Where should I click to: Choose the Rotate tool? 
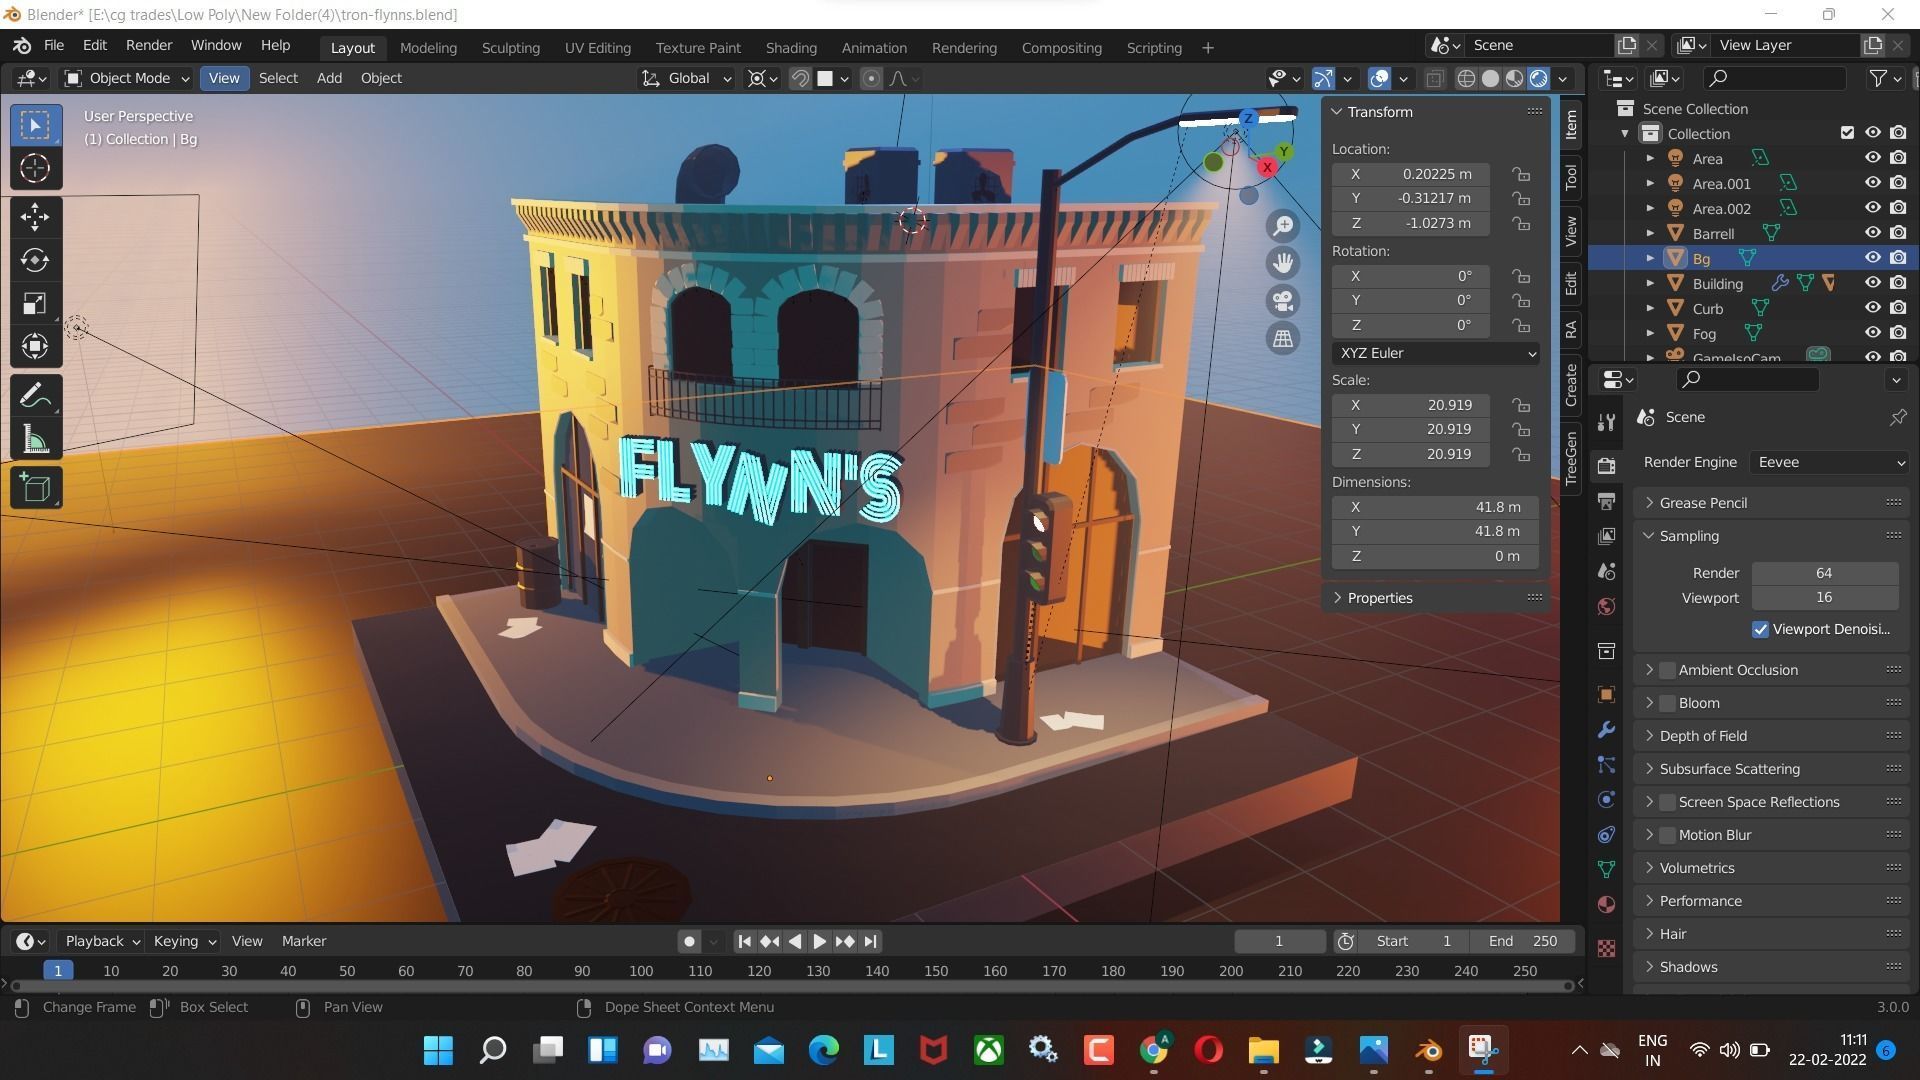pyautogui.click(x=35, y=260)
